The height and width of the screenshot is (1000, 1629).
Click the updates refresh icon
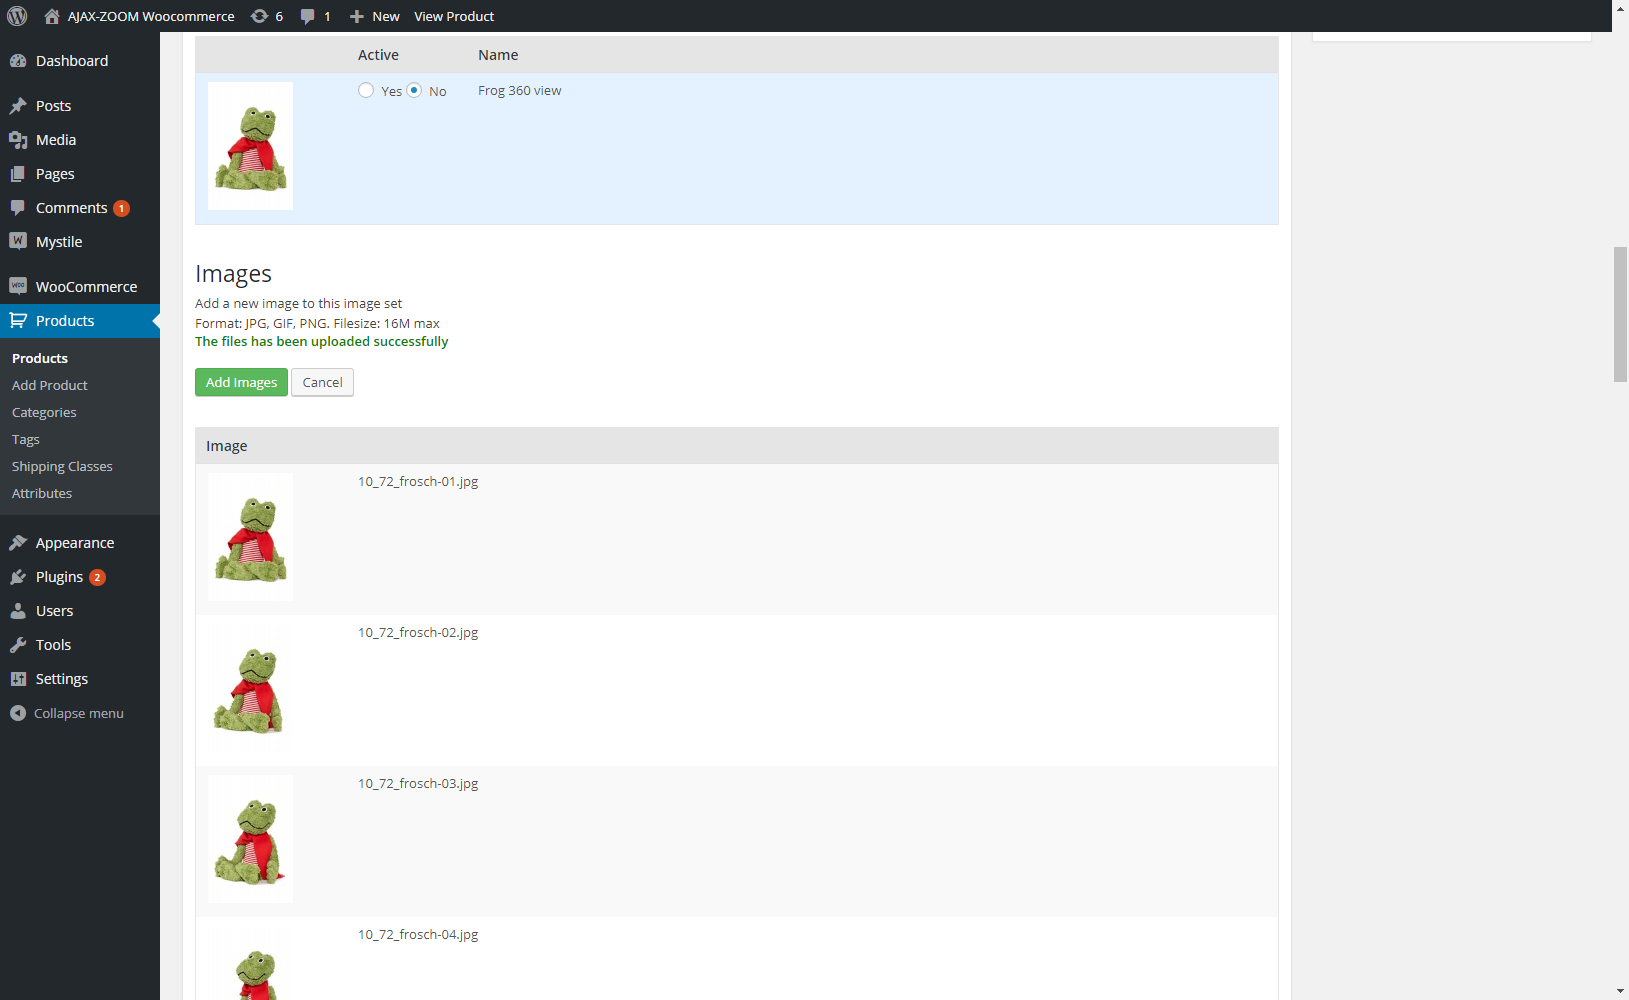(259, 16)
